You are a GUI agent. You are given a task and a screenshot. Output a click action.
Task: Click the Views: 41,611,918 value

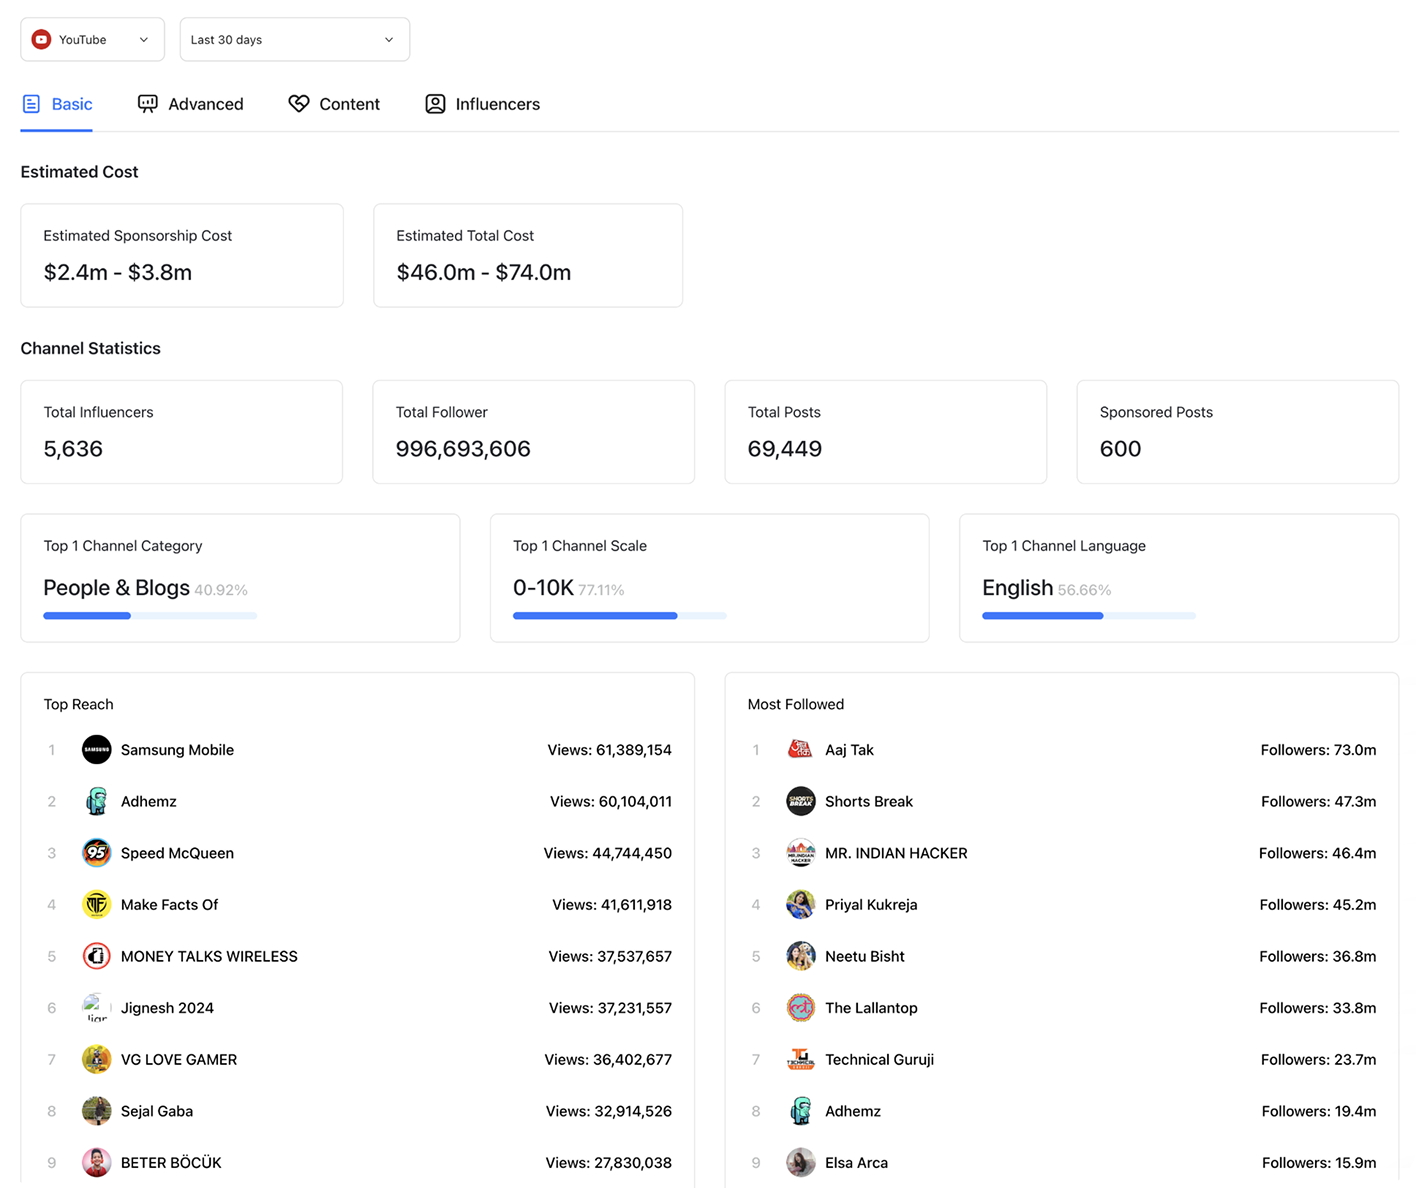(x=612, y=905)
